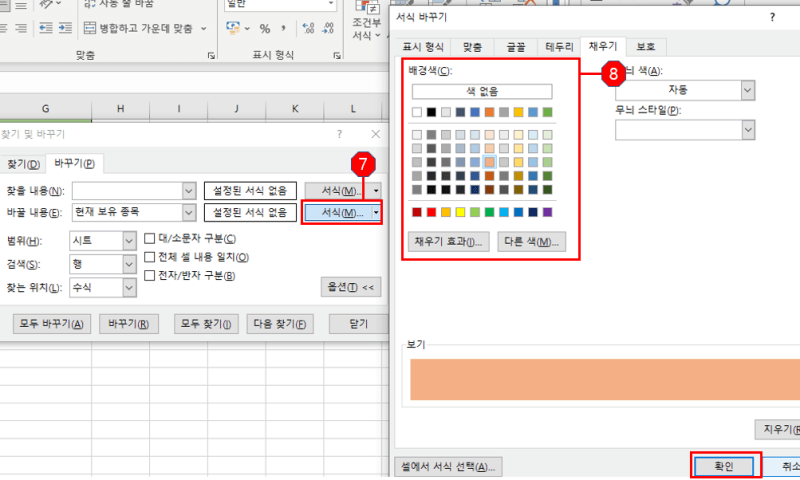The width and height of the screenshot is (800, 480).
Task: Pick black swatch in top theme row
Action: [x=431, y=112]
